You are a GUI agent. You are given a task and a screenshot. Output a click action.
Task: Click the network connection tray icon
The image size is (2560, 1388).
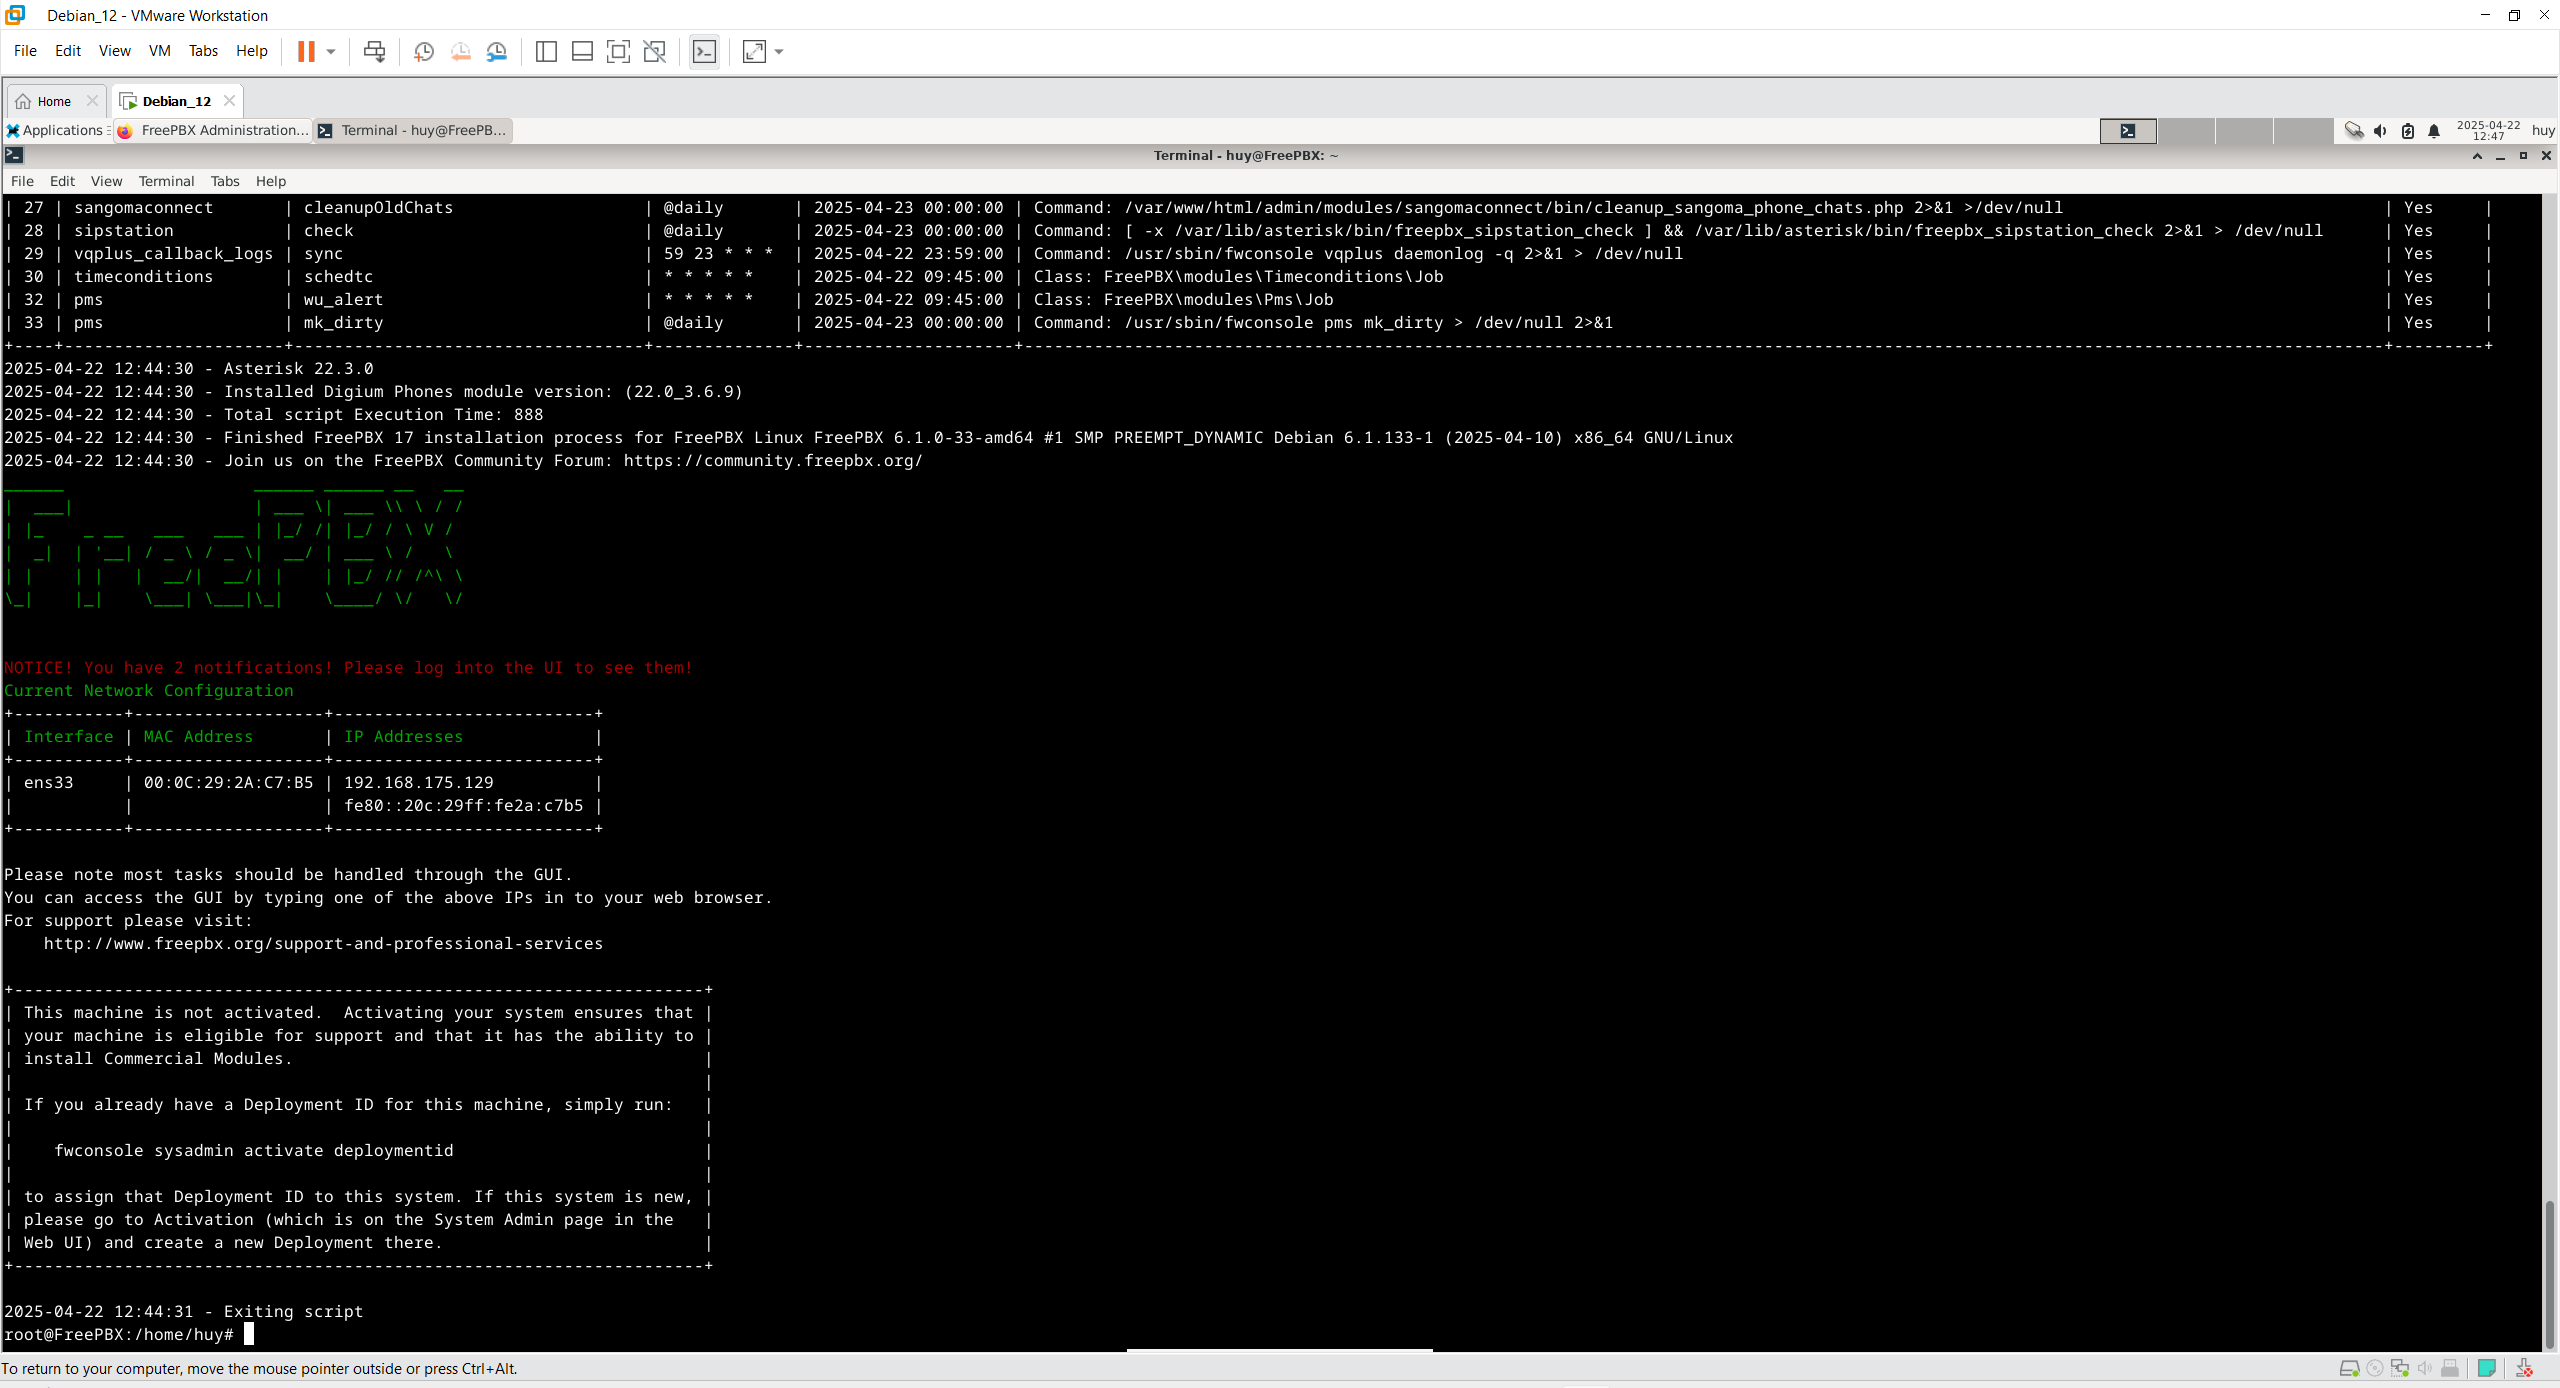2354,131
